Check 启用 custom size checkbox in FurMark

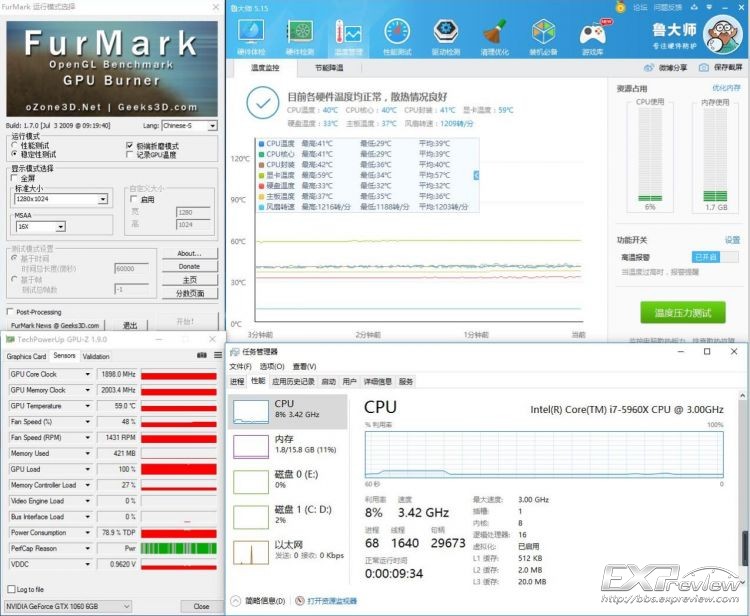(x=134, y=199)
